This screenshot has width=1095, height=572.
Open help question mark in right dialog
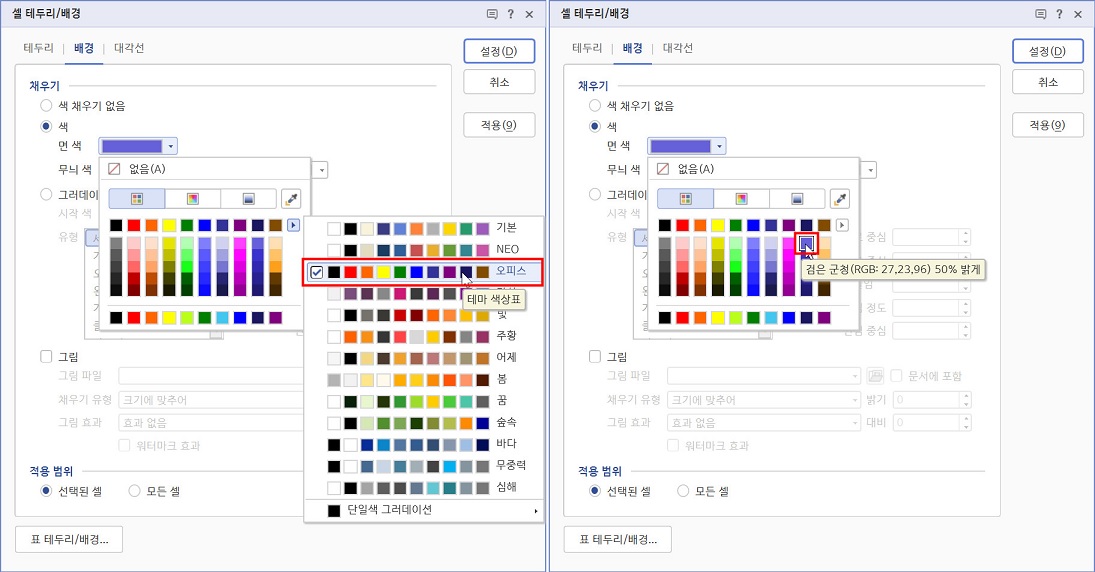pyautogui.click(x=1059, y=14)
